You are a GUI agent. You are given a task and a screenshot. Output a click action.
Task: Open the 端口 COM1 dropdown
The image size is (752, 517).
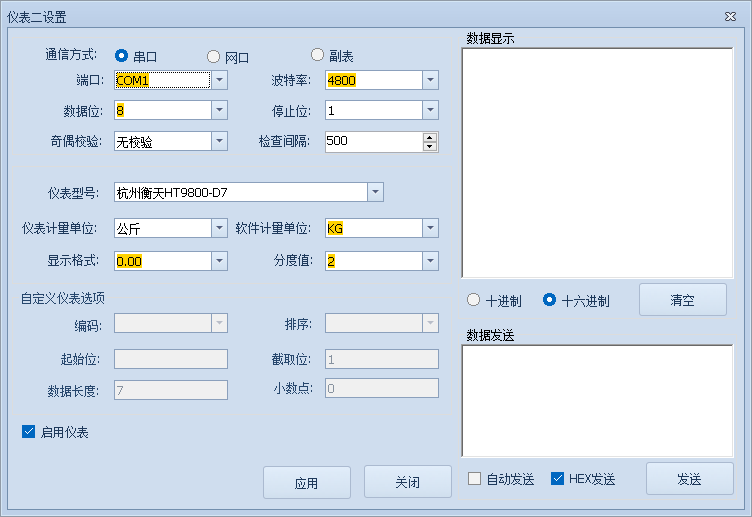[x=219, y=80]
